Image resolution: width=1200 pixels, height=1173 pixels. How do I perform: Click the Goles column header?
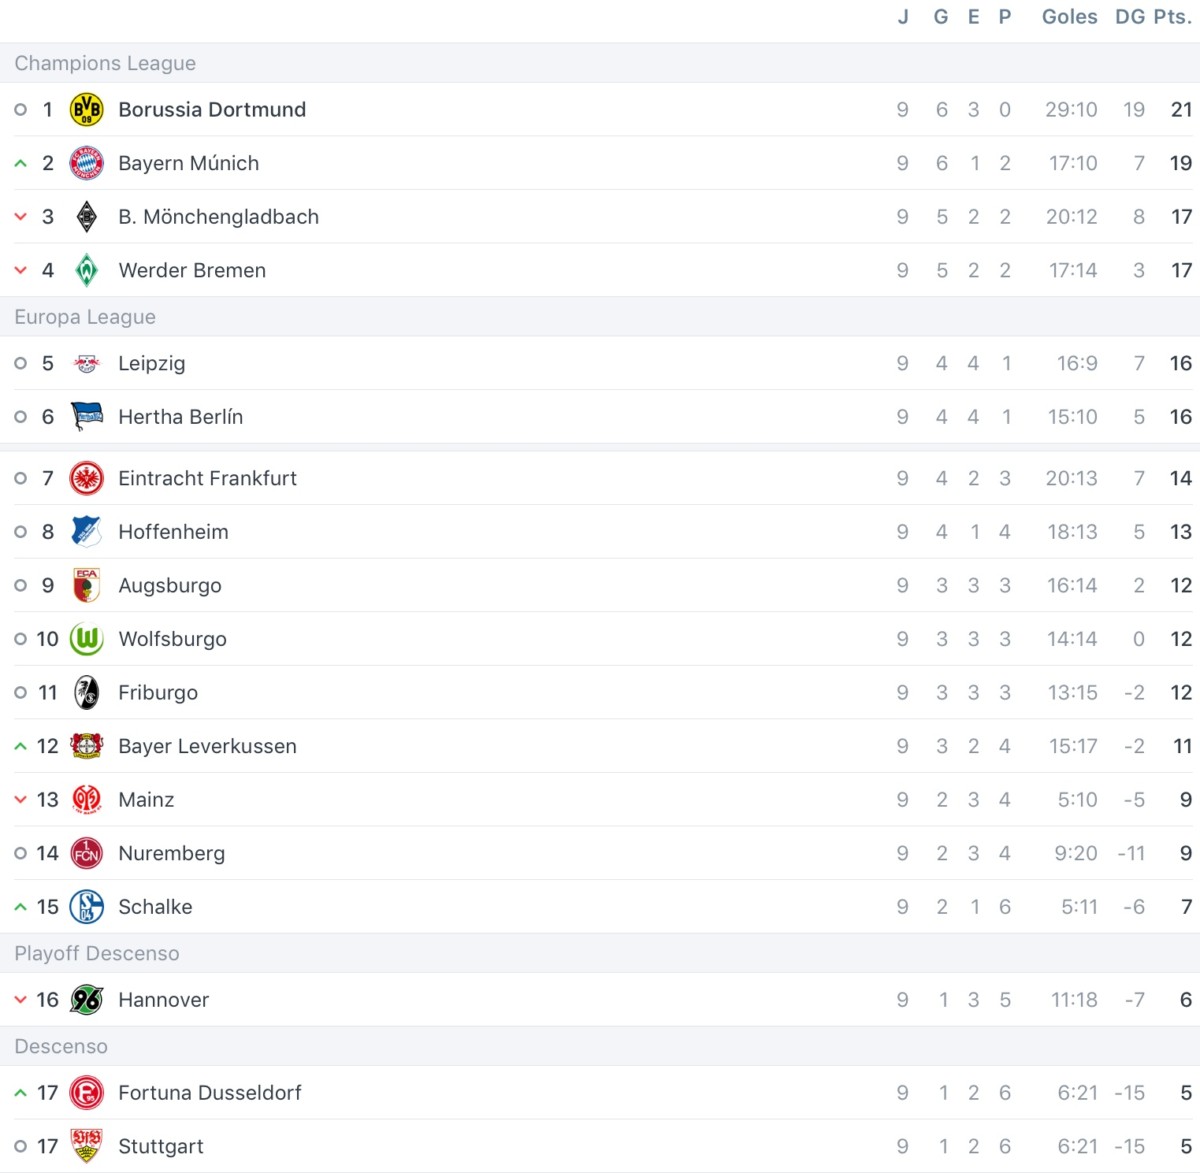click(x=1070, y=17)
